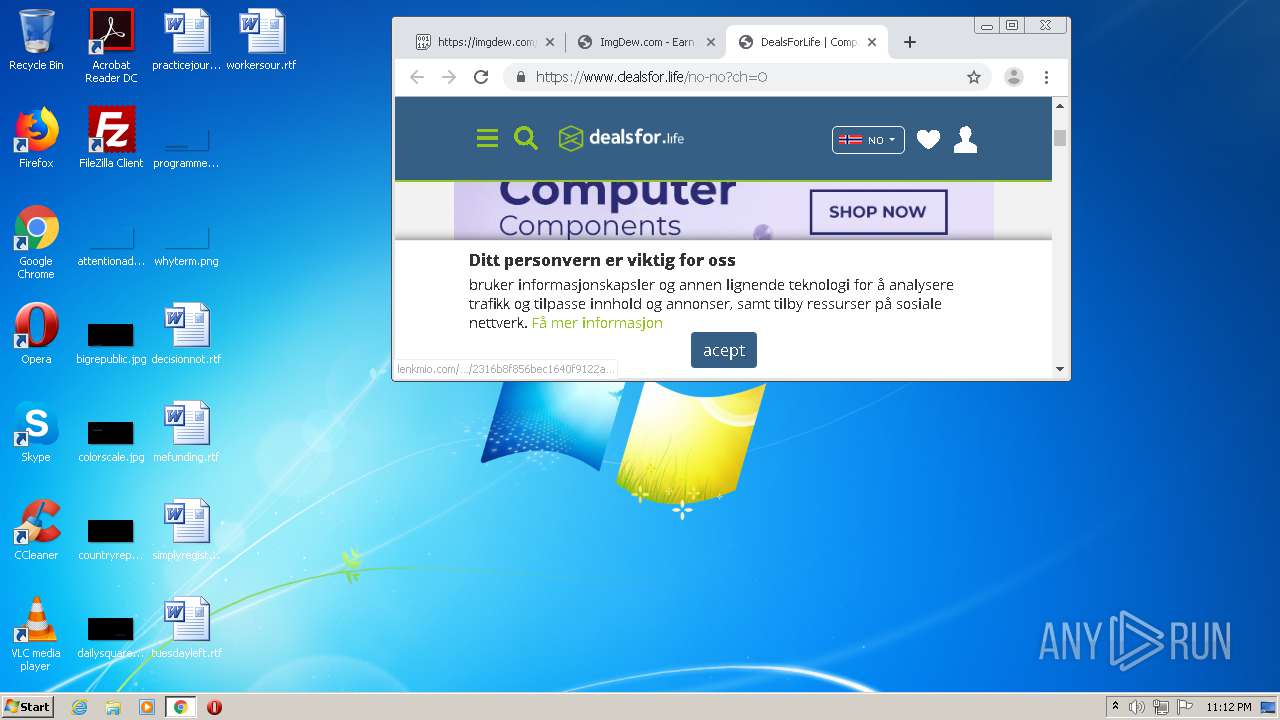Click the volume speaker tray icon
Viewport: 1280px width, 720px height.
[x=1137, y=707]
